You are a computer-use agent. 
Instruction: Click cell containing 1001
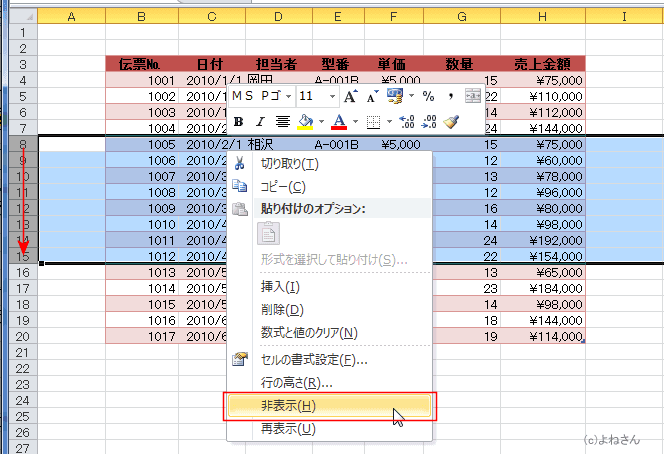(x=142, y=80)
